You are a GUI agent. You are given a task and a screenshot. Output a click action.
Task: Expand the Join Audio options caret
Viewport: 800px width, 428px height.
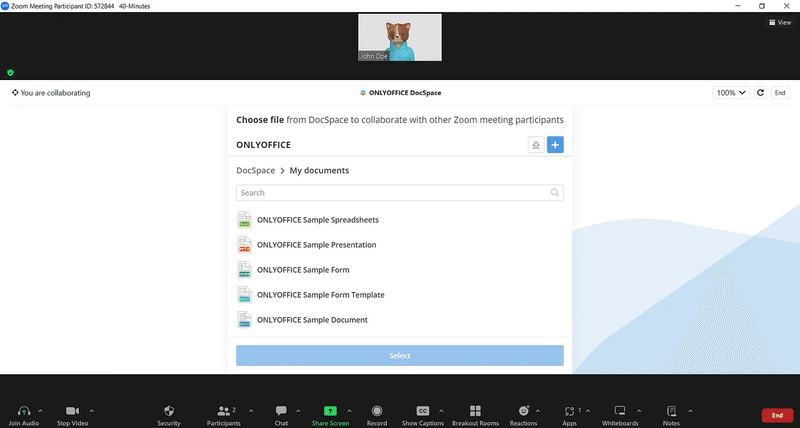(x=40, y=411)
